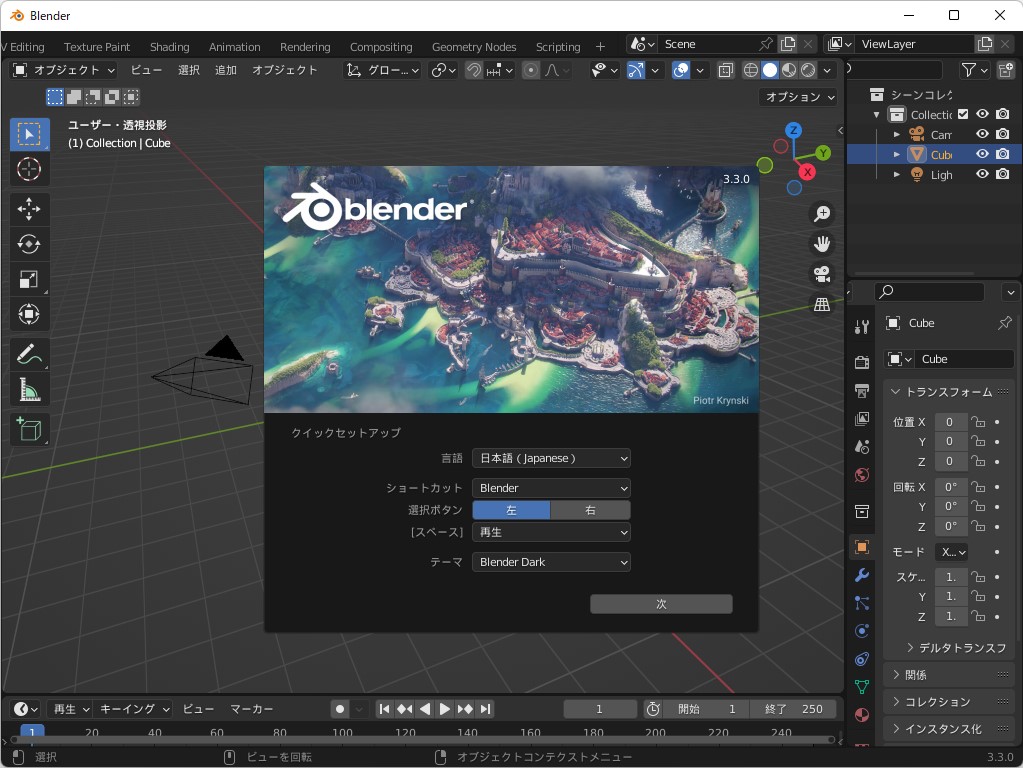
Task: Open the World properties tab
Action: [861, 474]
